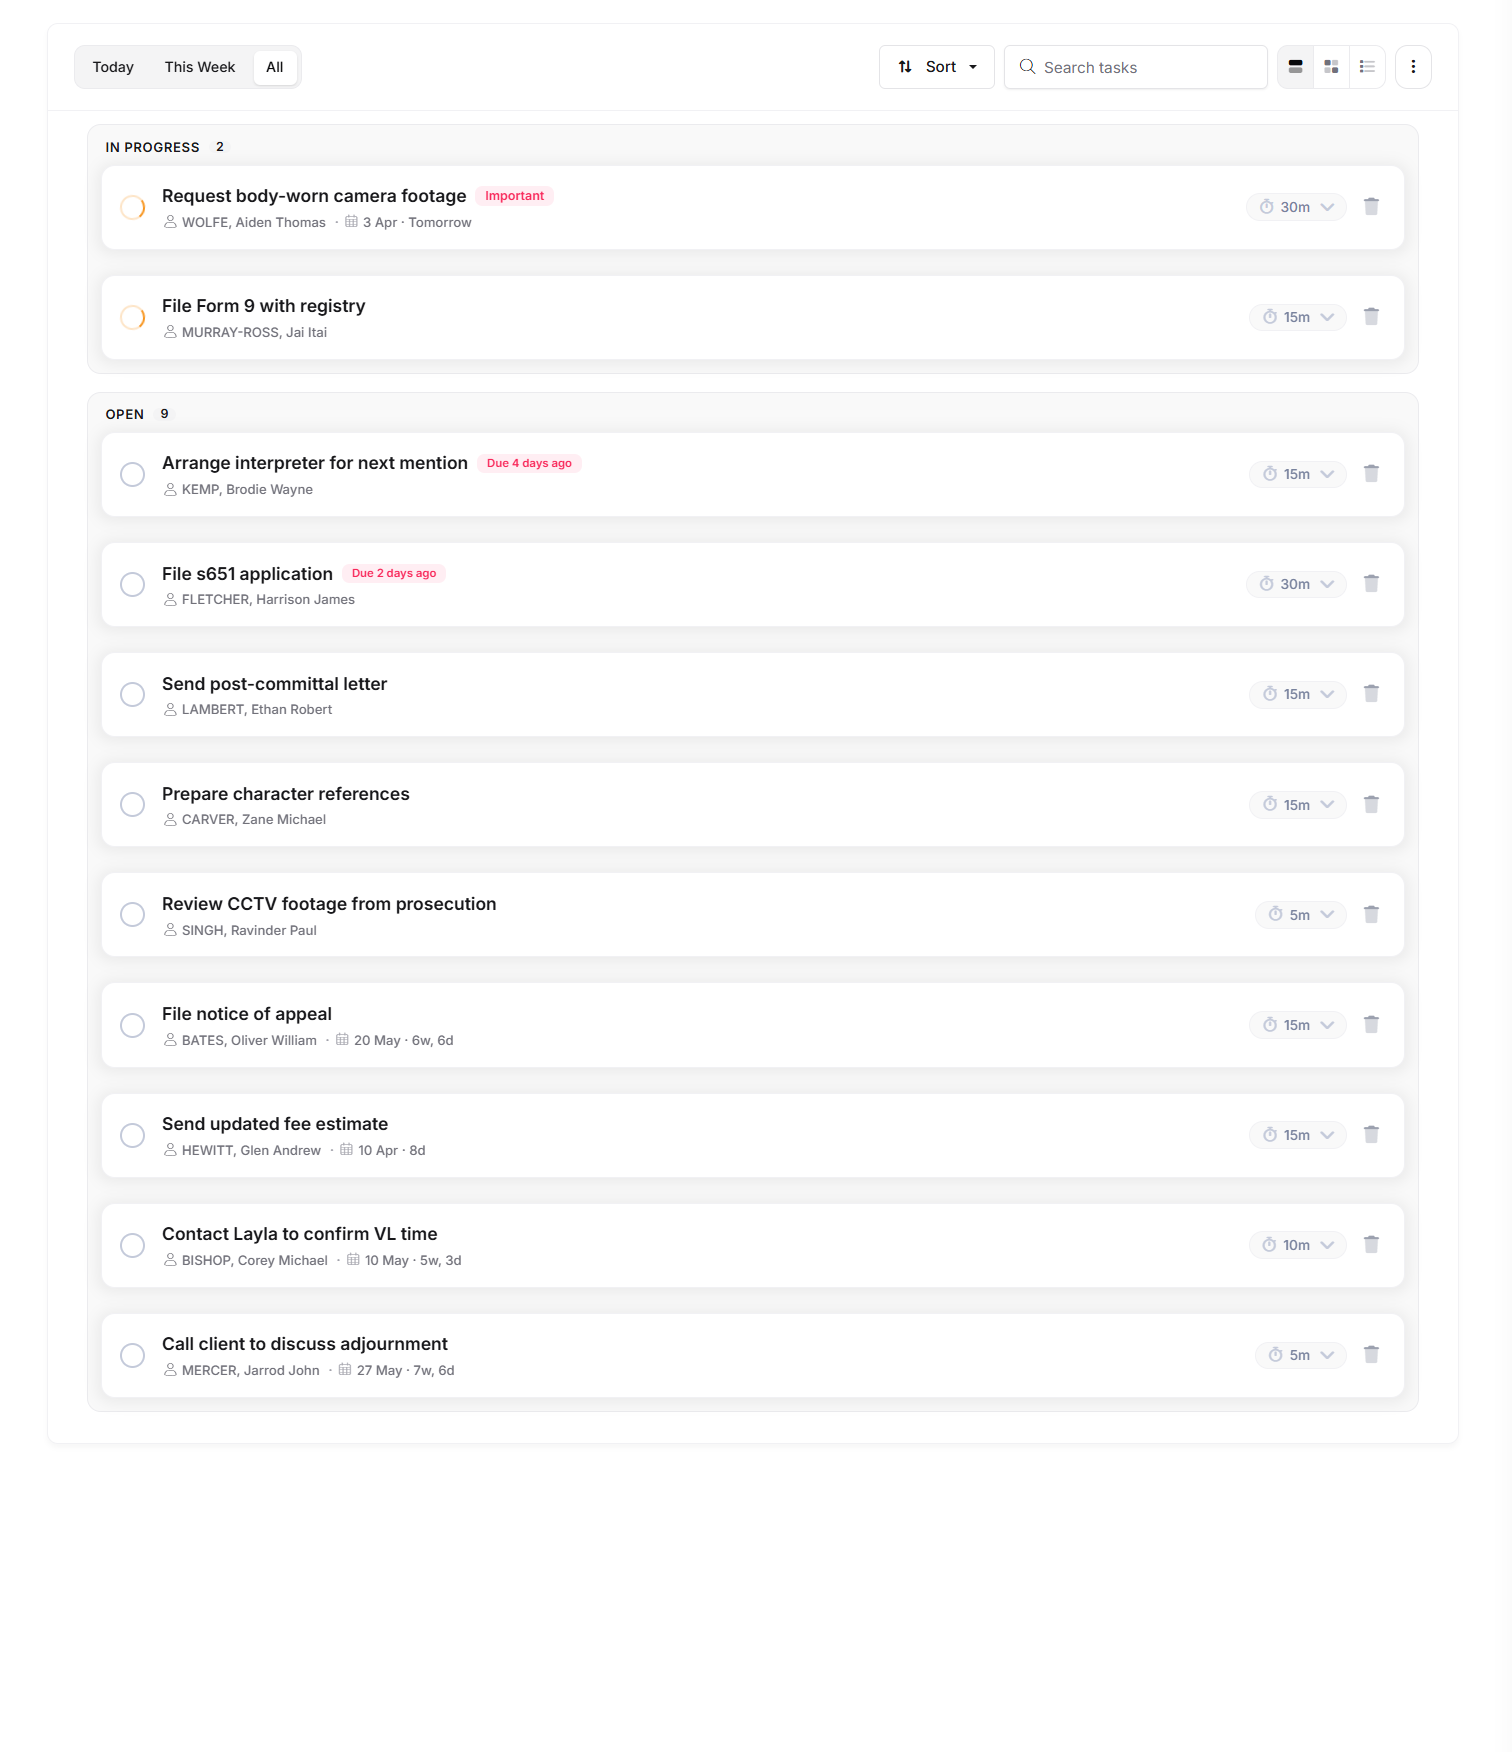Check off Send post-committal letter
This screenshot has width=1512, height=1752.
132,694
